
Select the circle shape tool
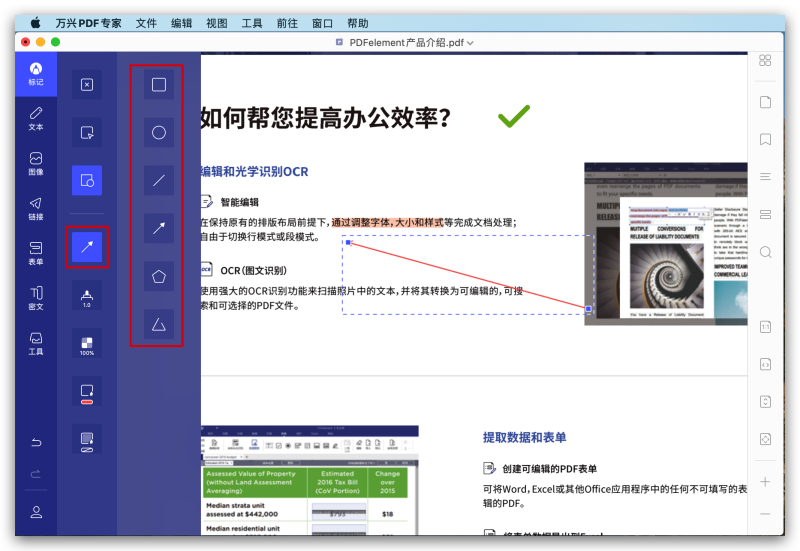point(158,132)
